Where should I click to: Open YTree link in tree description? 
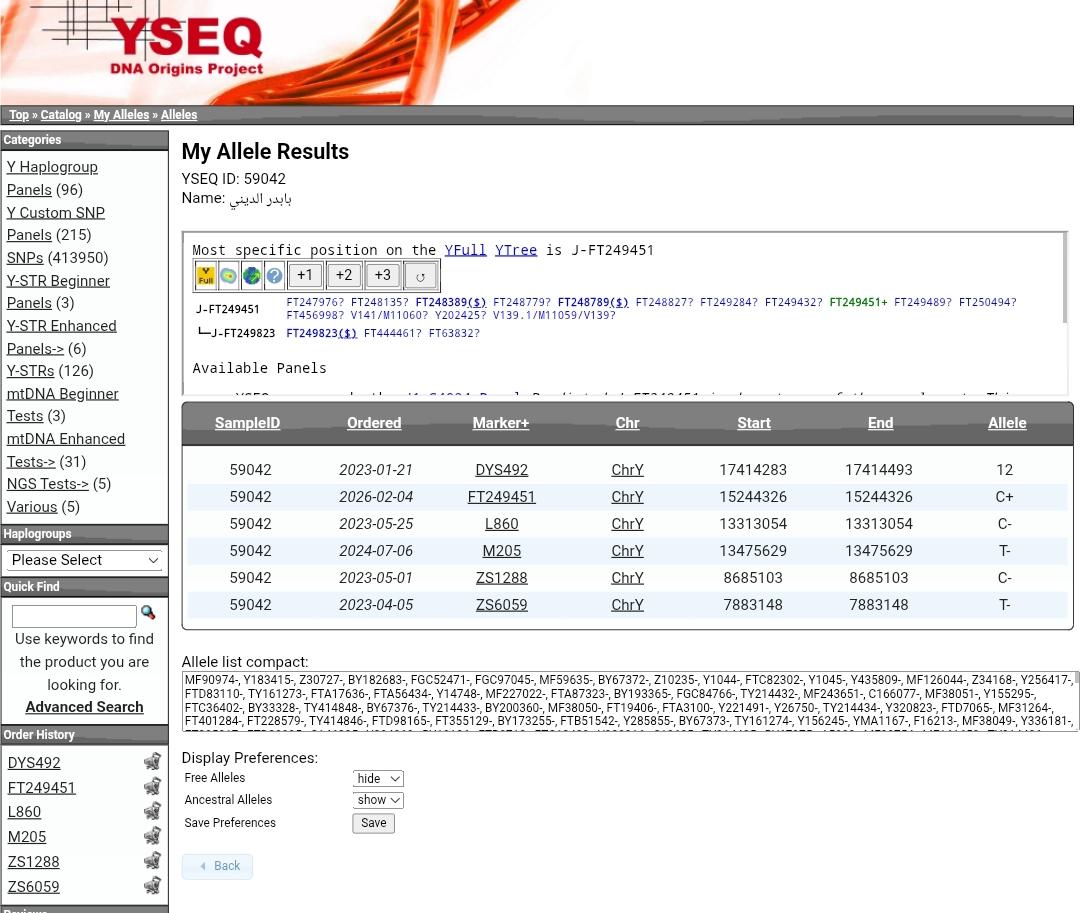(516, 250)
